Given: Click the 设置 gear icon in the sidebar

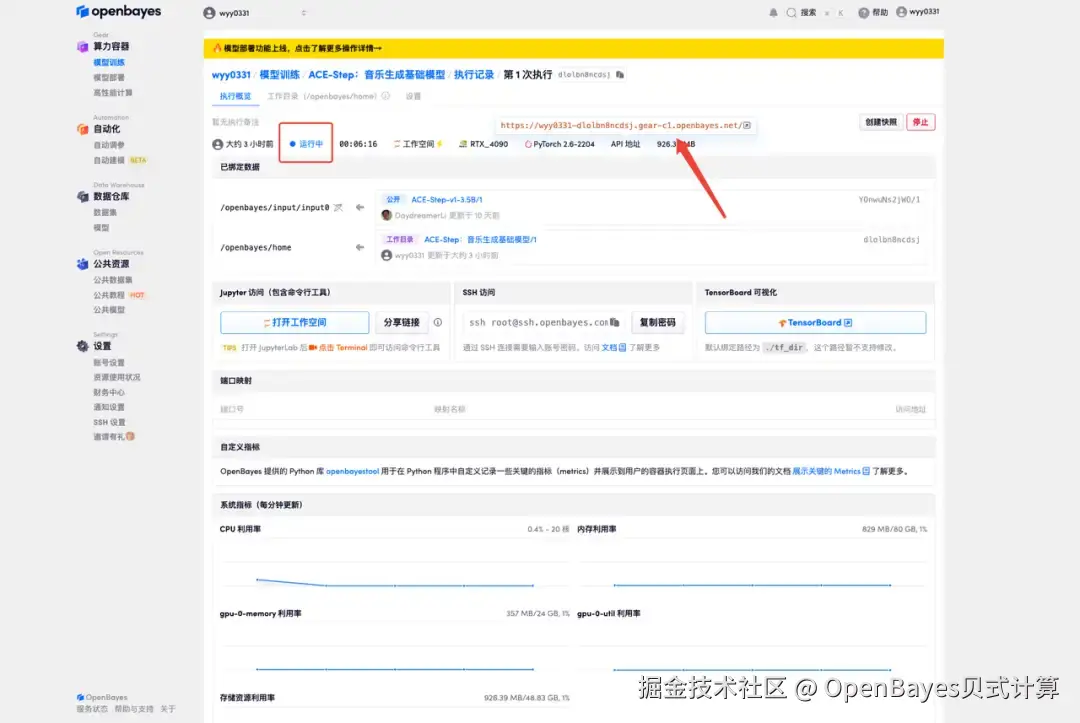Looking at the screenshot, I should [82, 346].
